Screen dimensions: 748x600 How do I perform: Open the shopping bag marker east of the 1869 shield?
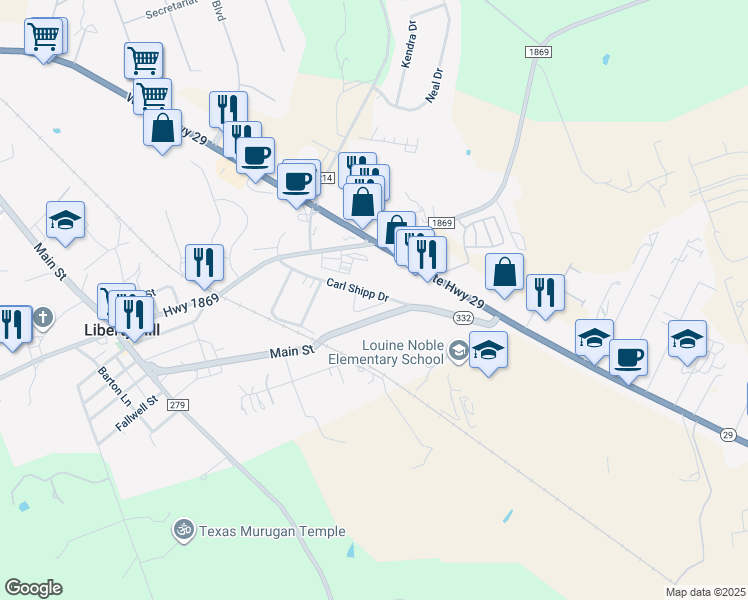(504, 273)
